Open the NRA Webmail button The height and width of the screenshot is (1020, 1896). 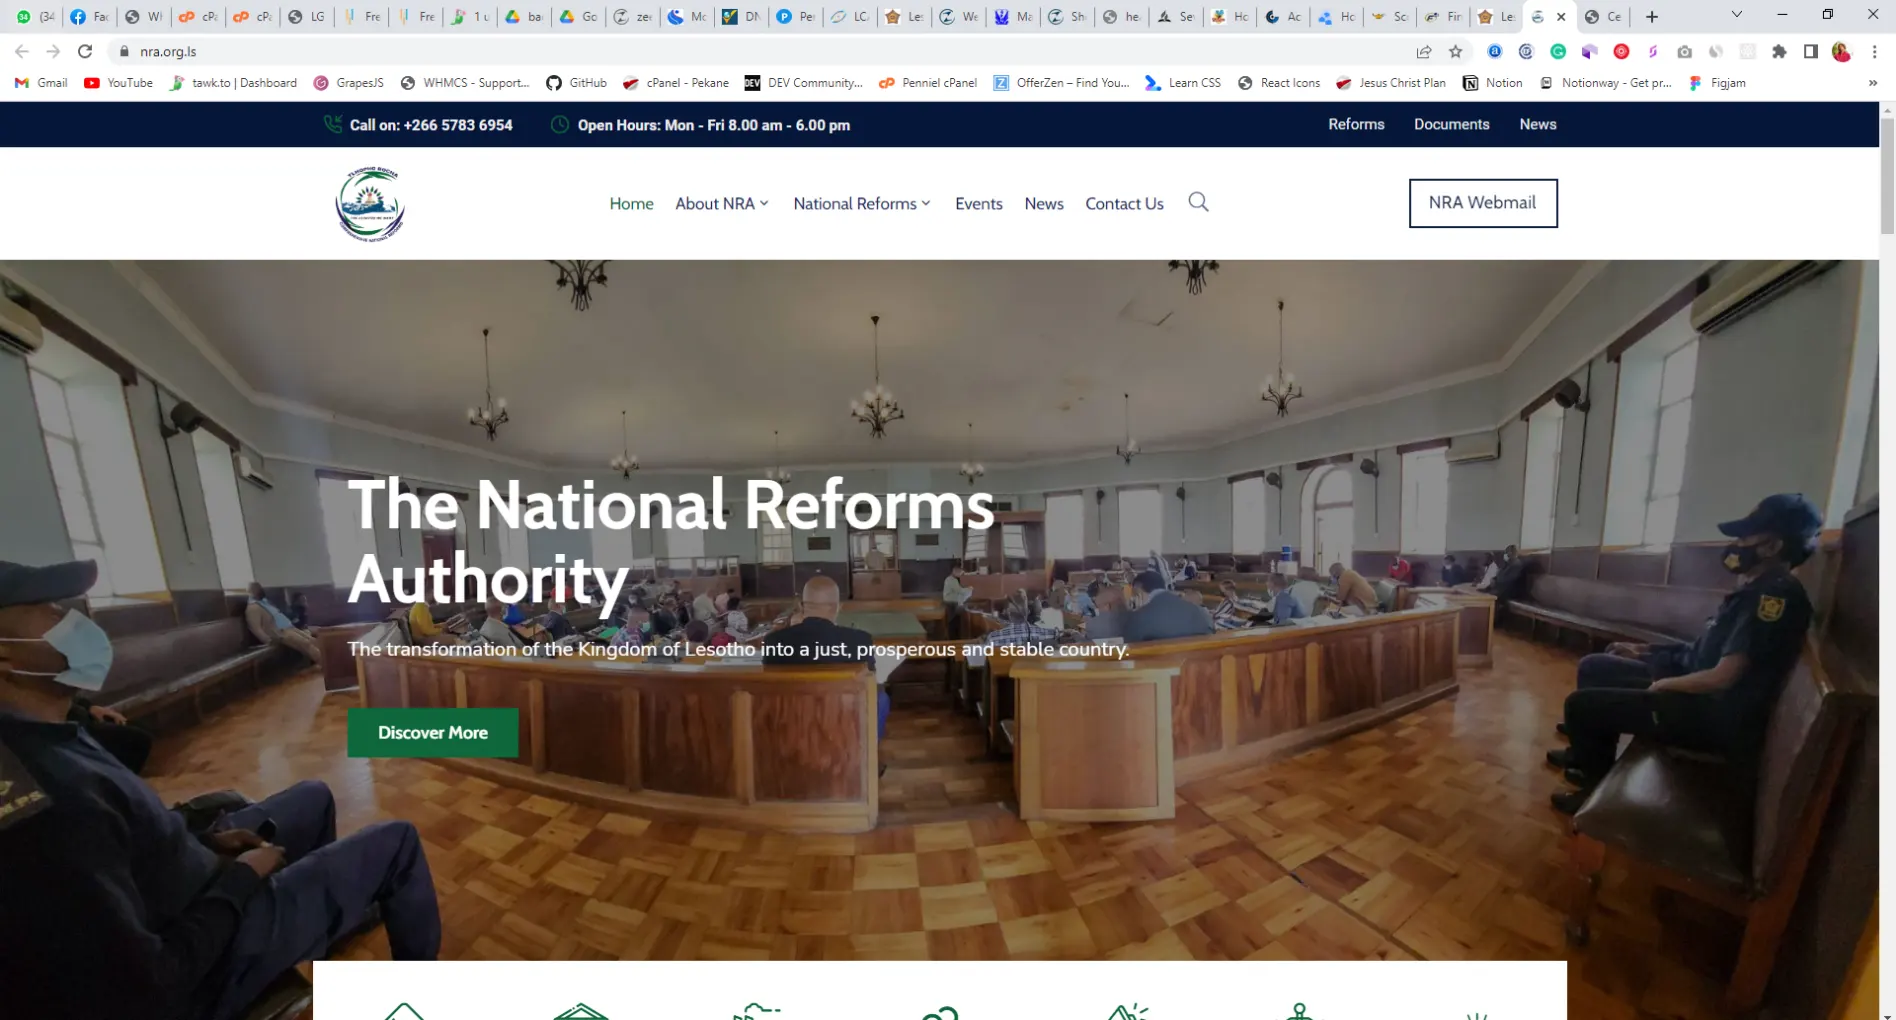(x=1482, y=203)
